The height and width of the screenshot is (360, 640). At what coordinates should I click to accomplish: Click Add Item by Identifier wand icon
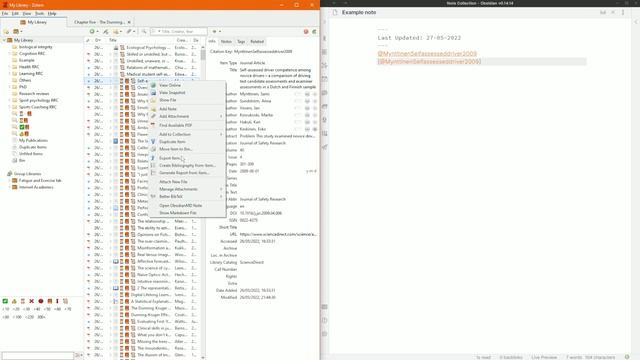pyautogui.click(x=106, y=31)
